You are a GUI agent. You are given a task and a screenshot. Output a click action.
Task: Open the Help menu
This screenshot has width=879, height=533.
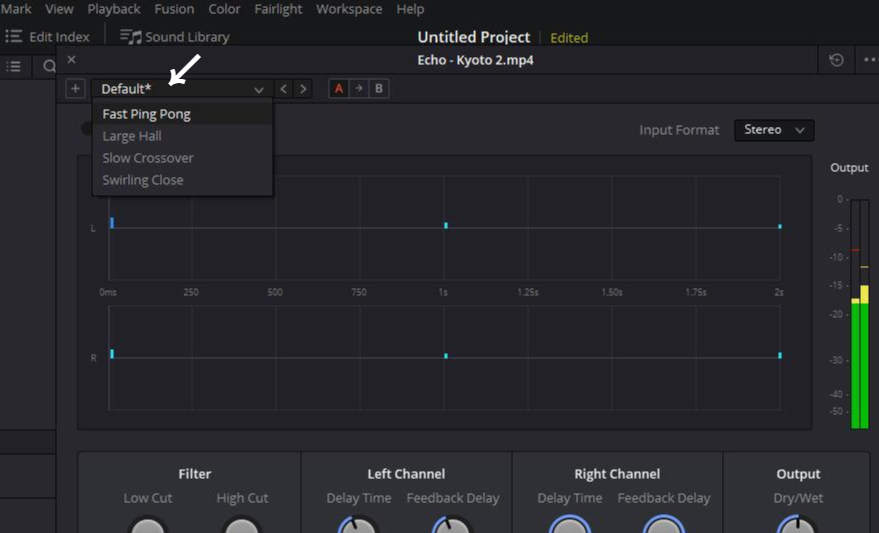click(x=410, y=9)
